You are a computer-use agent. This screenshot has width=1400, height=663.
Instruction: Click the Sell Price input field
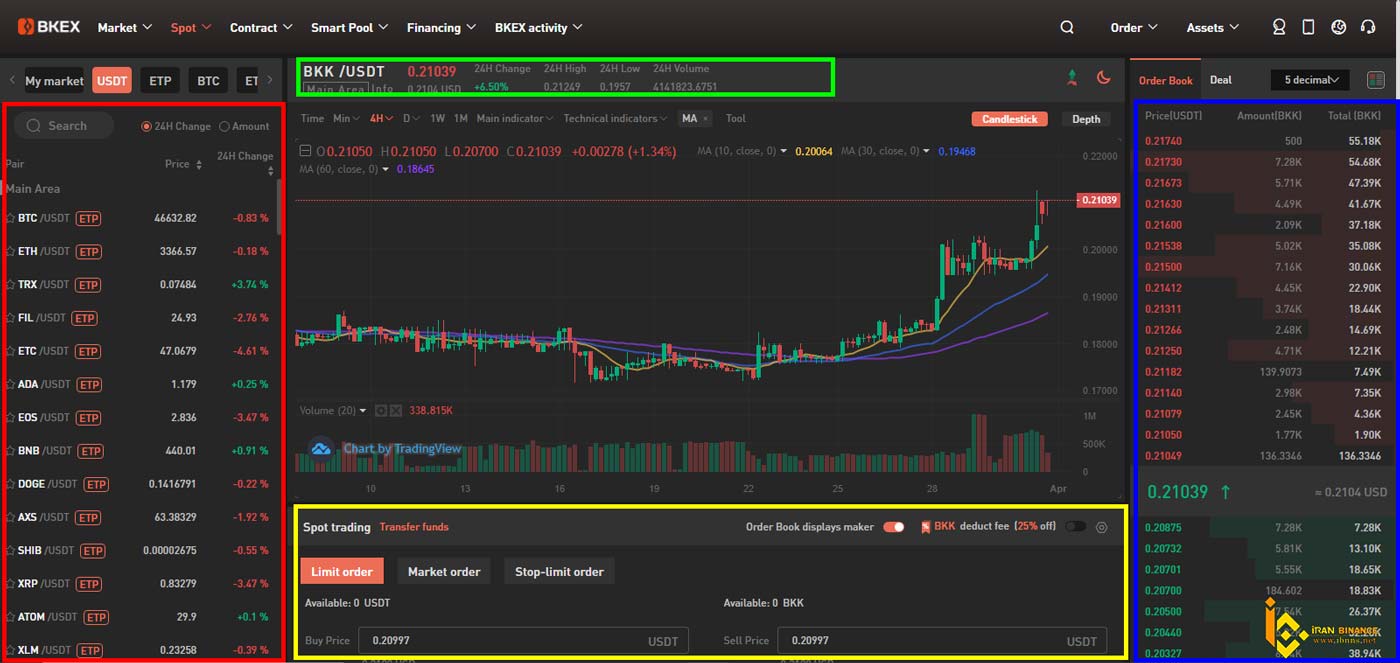[x=942, y=641]
